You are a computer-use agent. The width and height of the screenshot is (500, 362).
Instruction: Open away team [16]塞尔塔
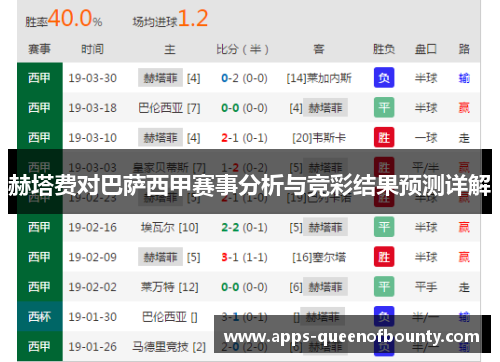[x=319, y=257]
